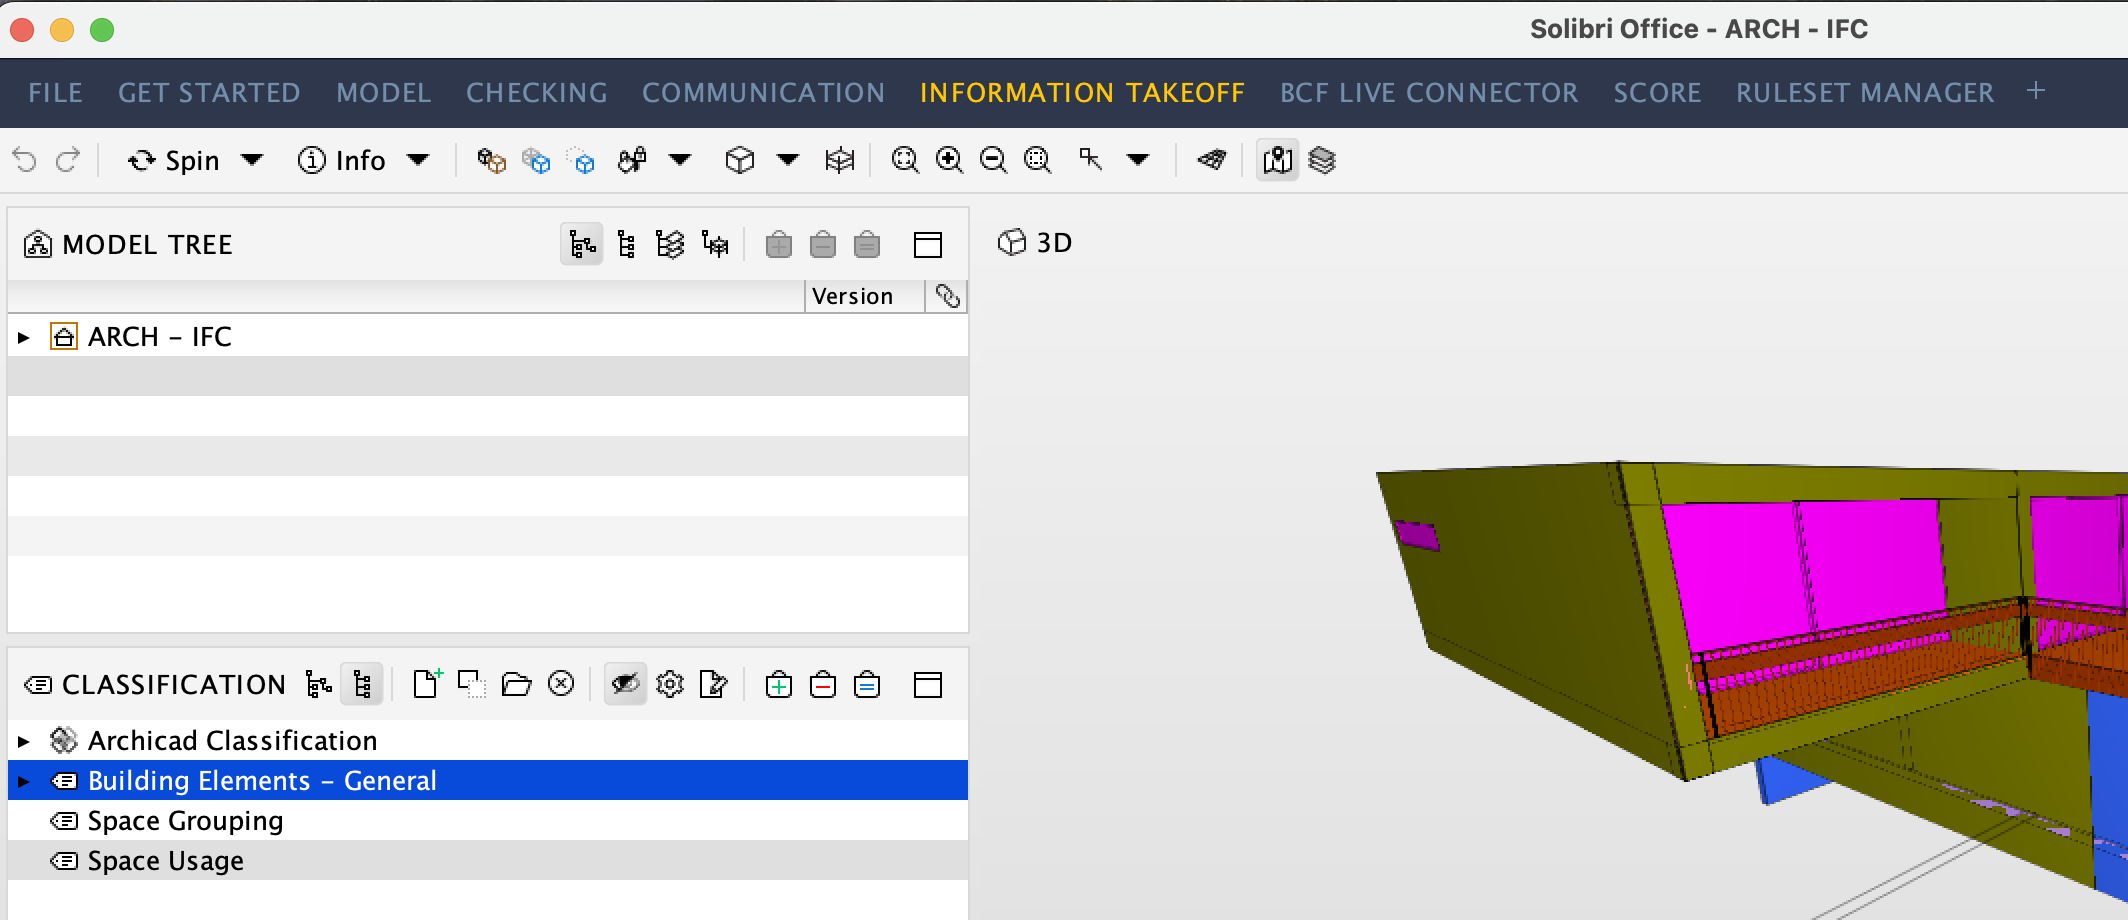Click the orange cubes set-to-selection-basket icon
Screen dimensions: 2128x920
pyautogui.click(x=491, y=160)
